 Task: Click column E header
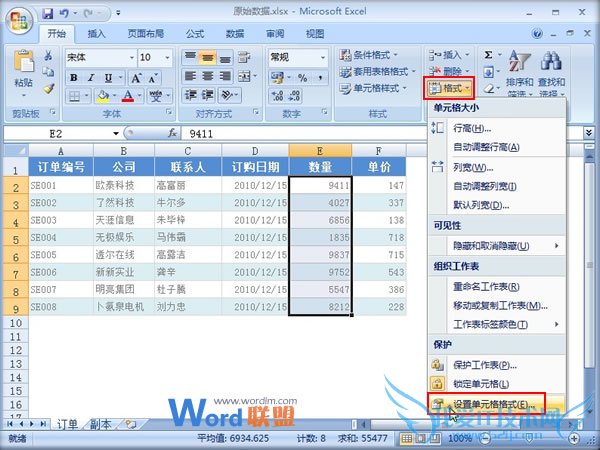click(320, 151)
